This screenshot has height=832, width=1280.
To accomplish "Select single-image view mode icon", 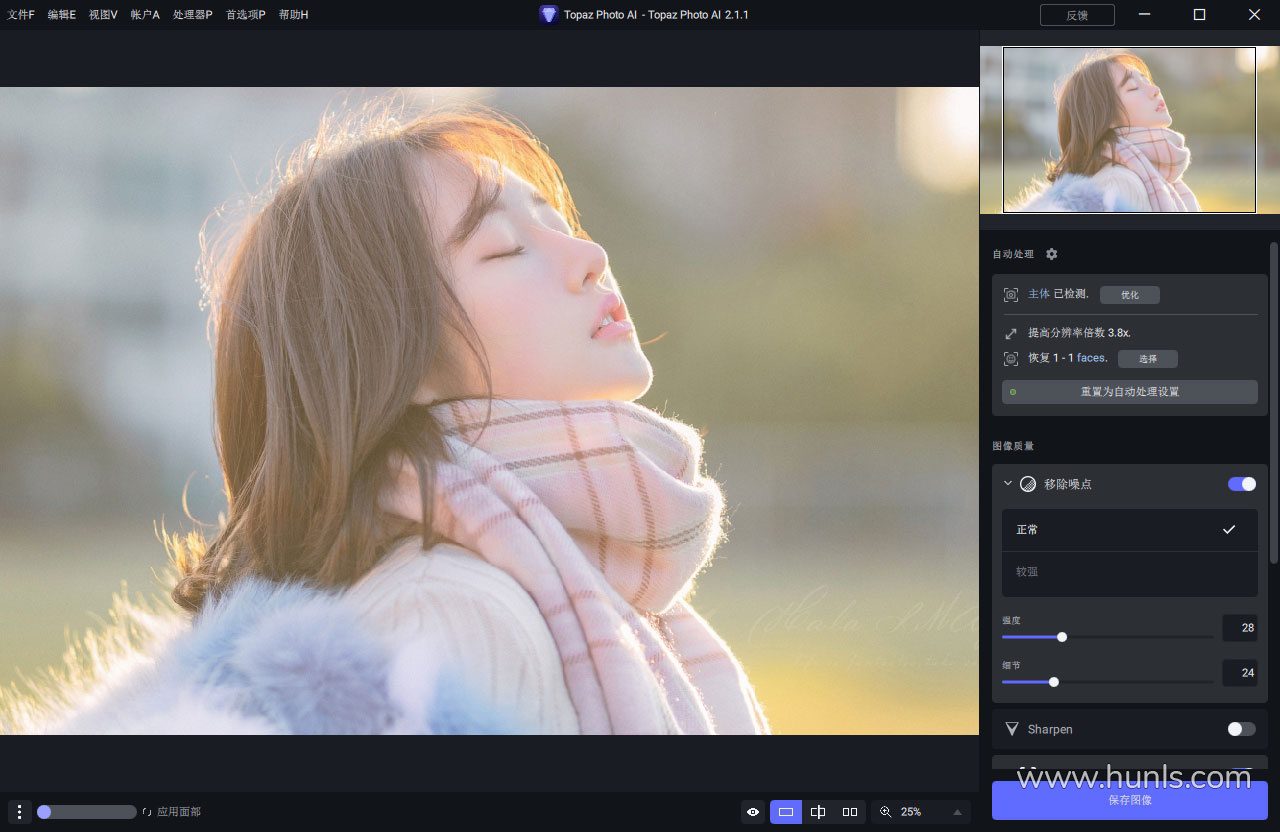I will coord(786,812).
